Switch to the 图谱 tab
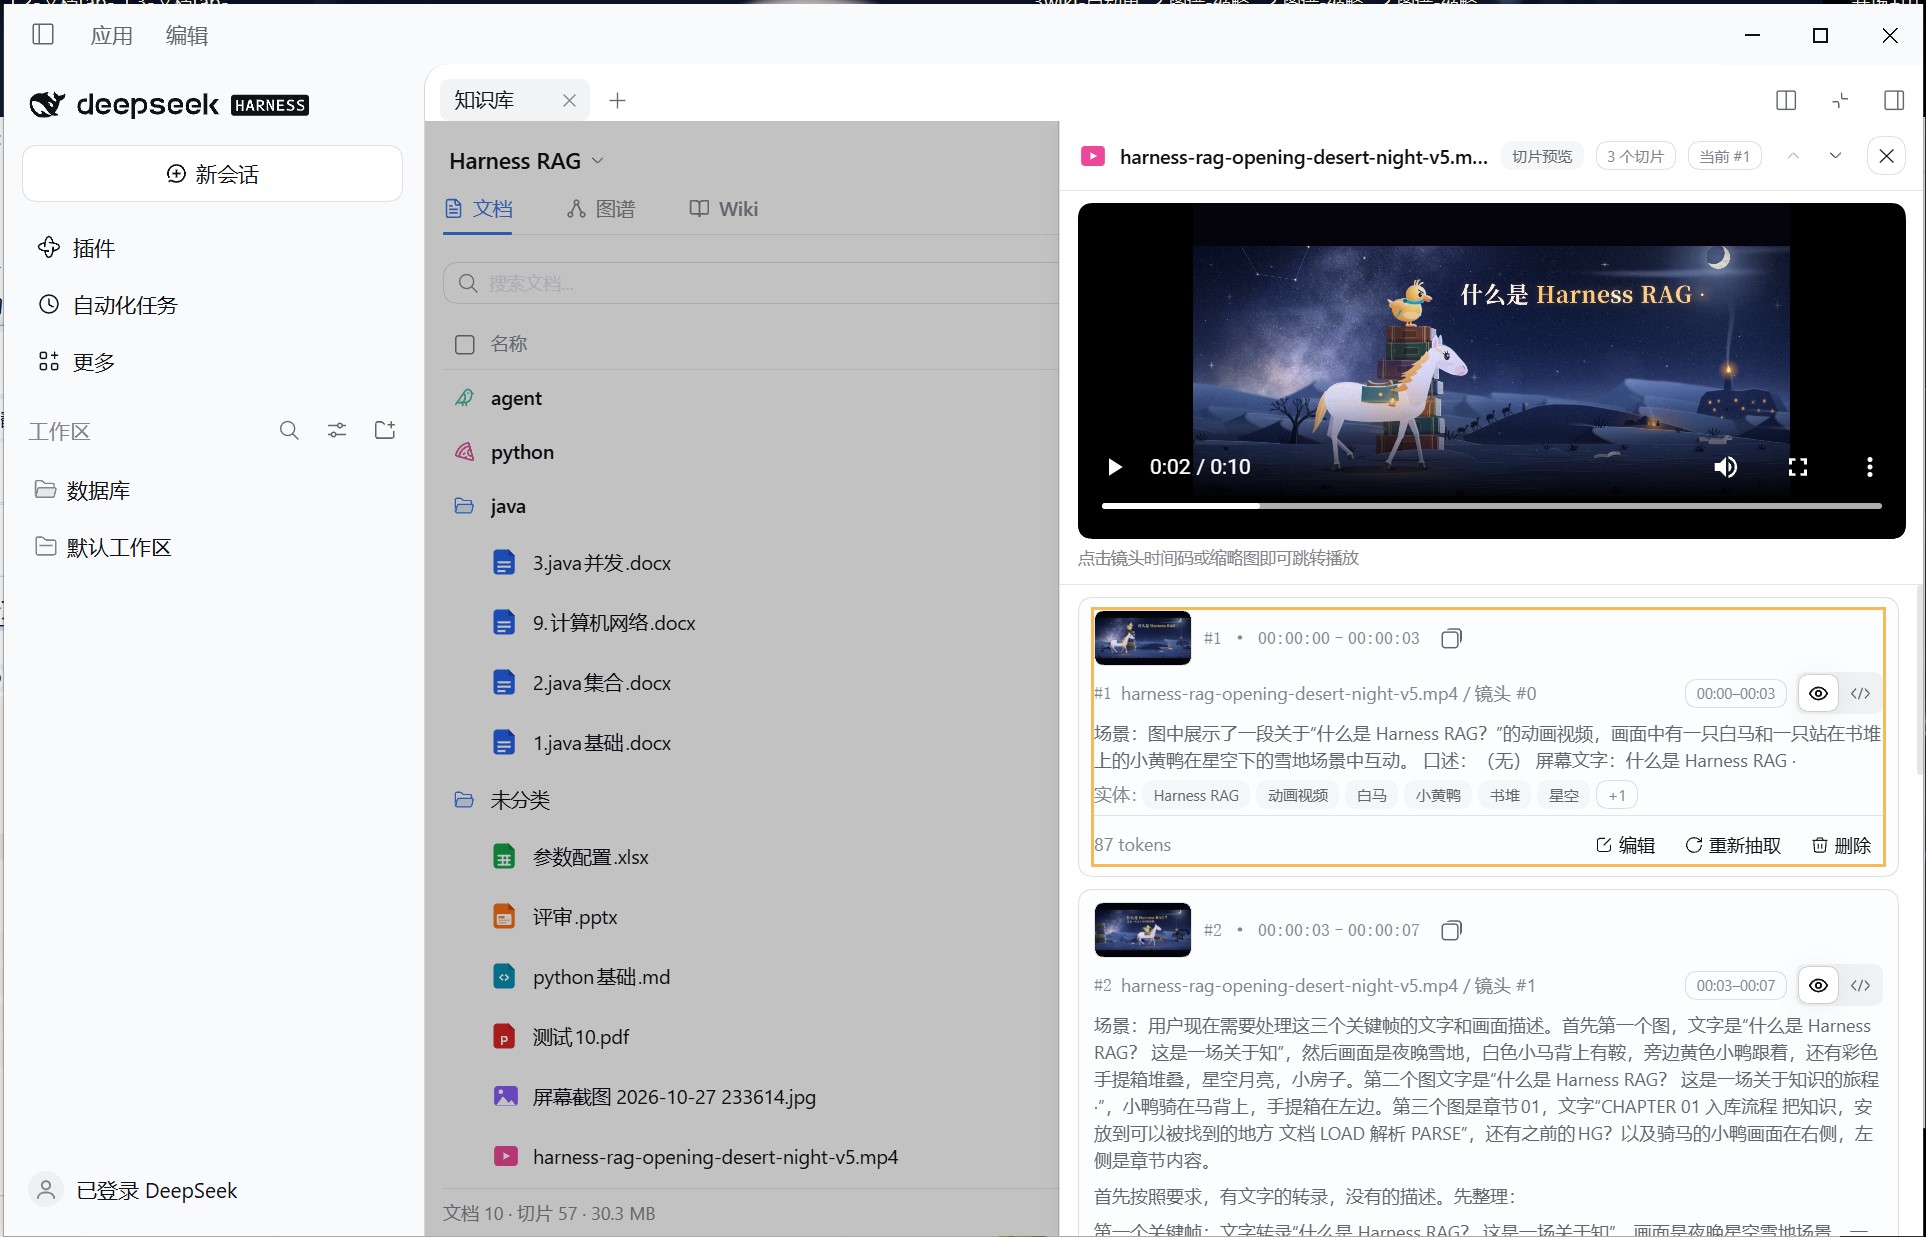 601,209
